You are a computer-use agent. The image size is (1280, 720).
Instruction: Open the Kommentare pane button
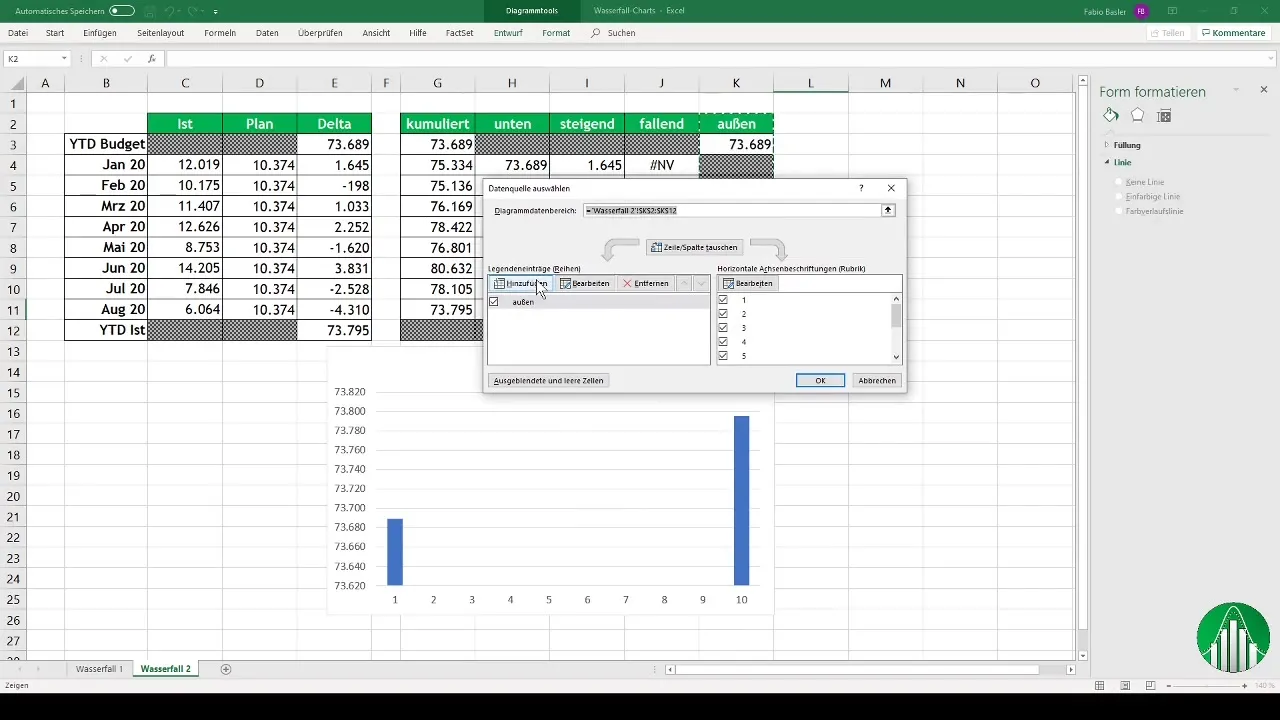tap(1234, 33)
